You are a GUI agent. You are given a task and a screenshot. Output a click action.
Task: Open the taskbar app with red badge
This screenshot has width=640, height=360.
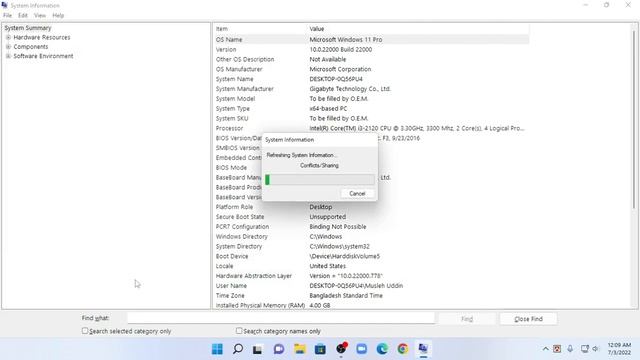pos(341,348)
